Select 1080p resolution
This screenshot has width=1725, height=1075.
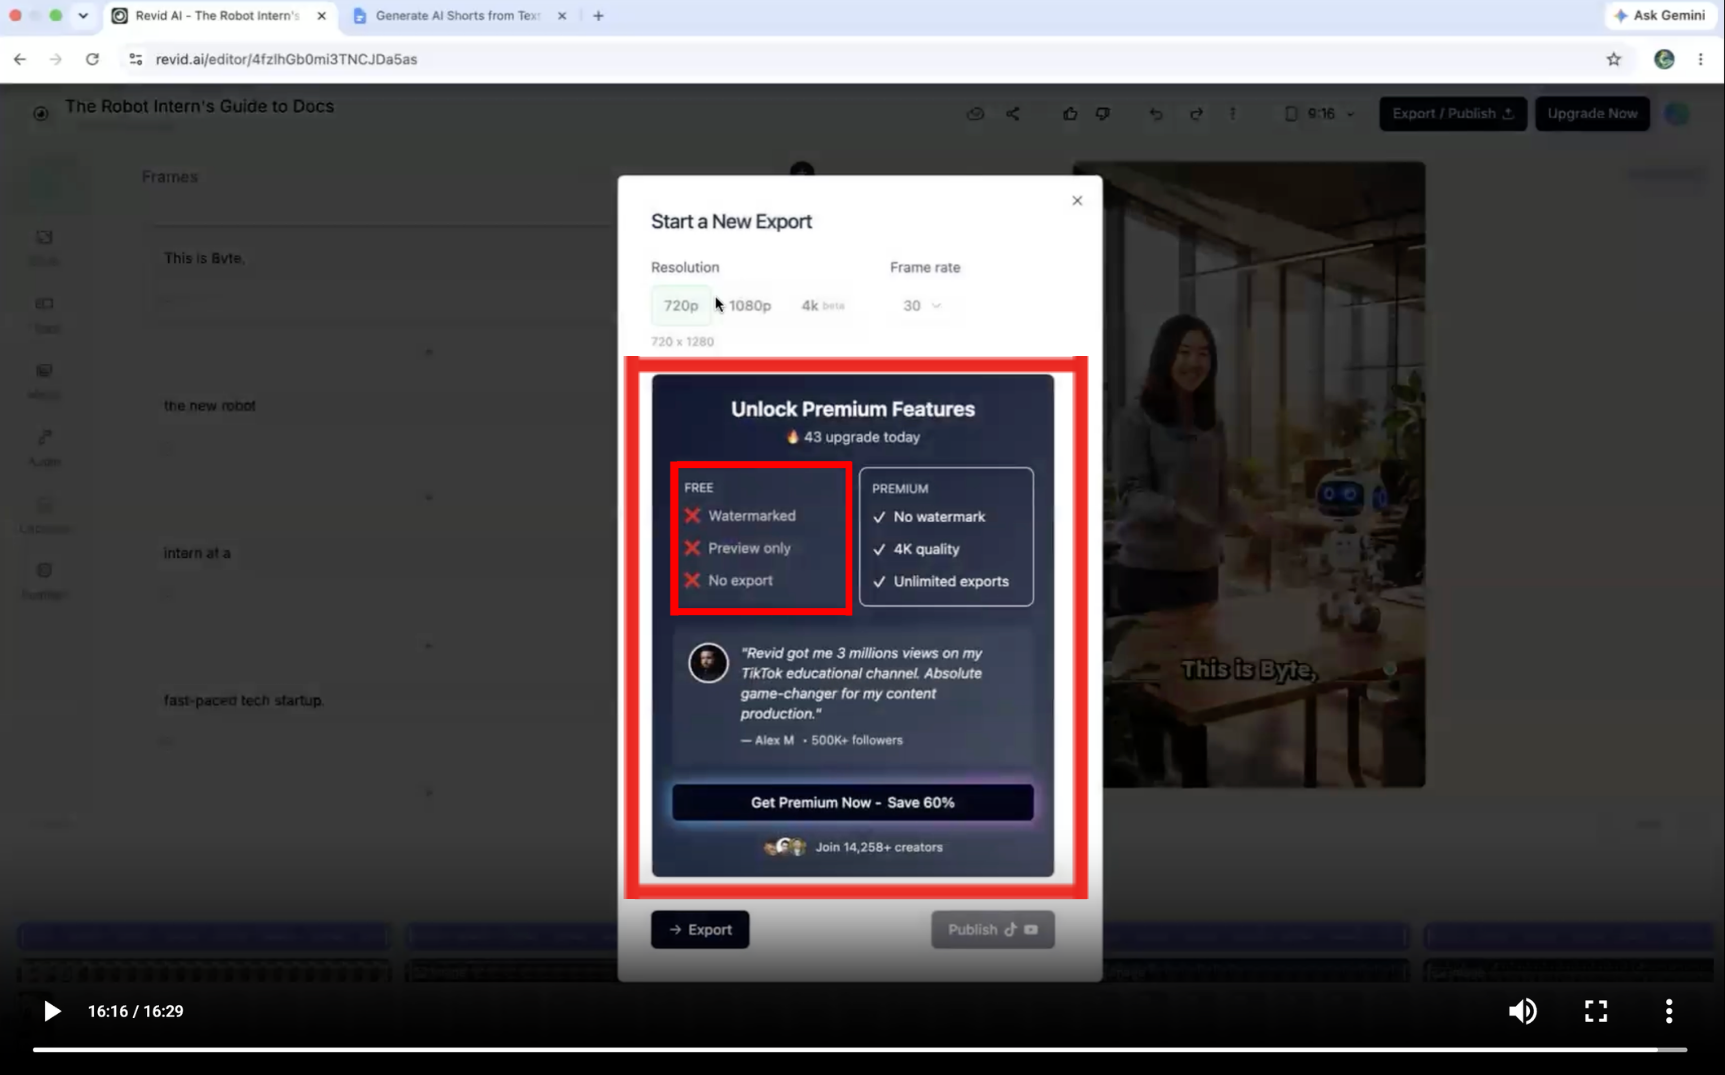(750, 306)
